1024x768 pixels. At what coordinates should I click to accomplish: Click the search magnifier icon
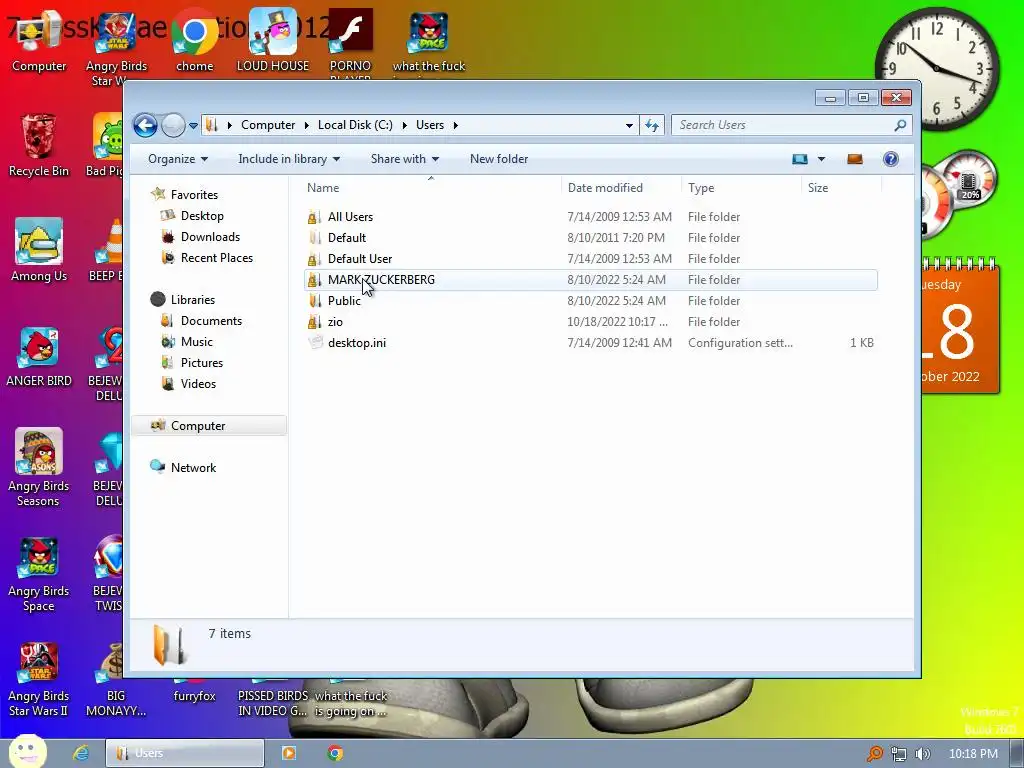(900, 125)
